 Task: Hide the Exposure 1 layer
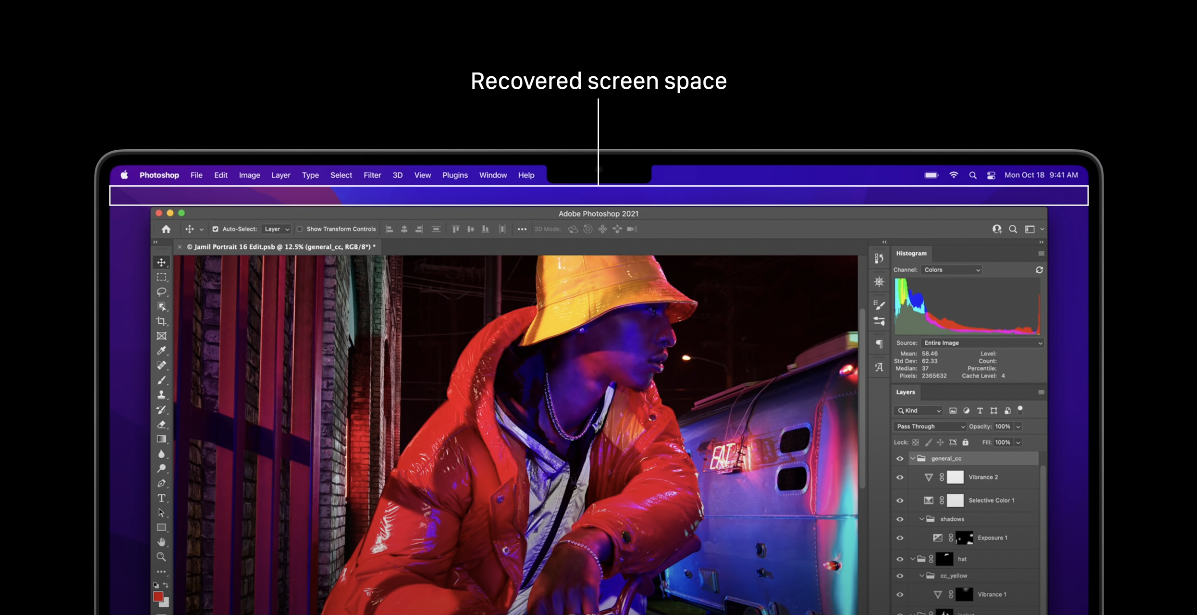[x=899, y=538]
